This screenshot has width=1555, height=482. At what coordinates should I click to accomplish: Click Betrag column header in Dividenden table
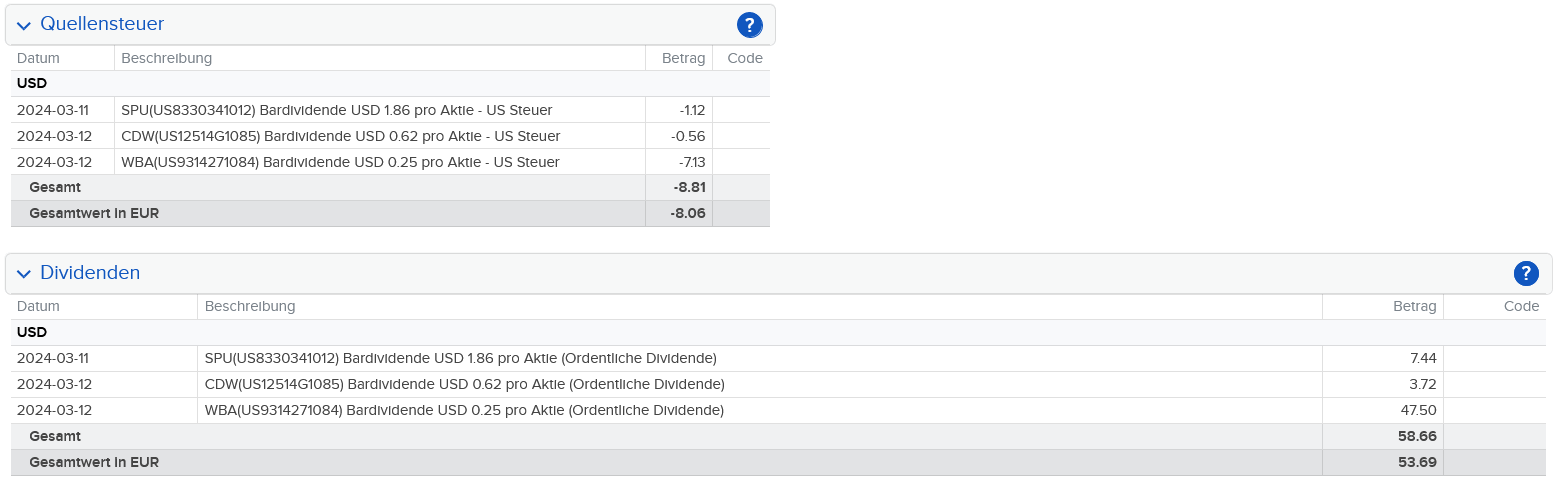point(1414,306)
